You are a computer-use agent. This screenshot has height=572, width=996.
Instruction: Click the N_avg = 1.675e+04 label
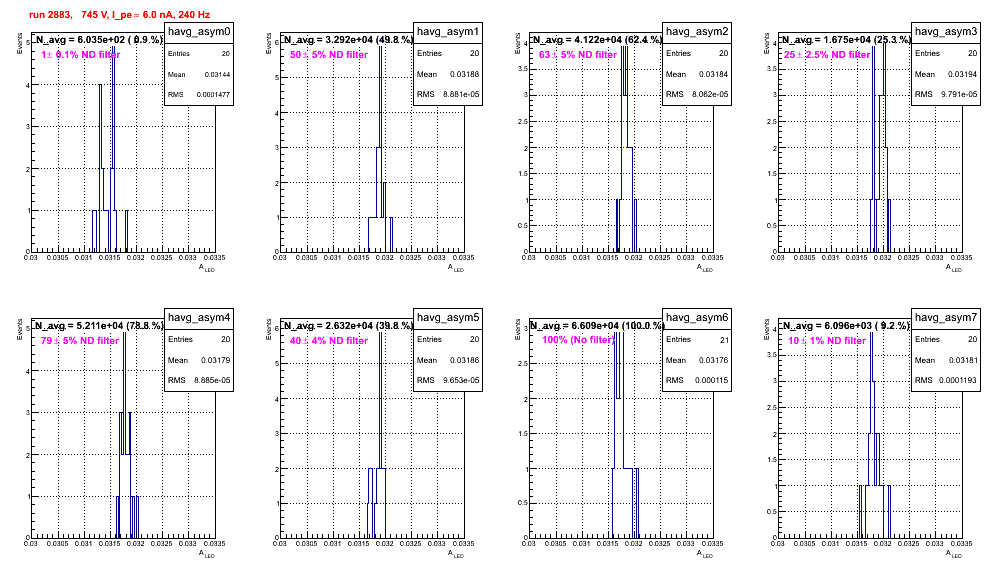[846, 39]
